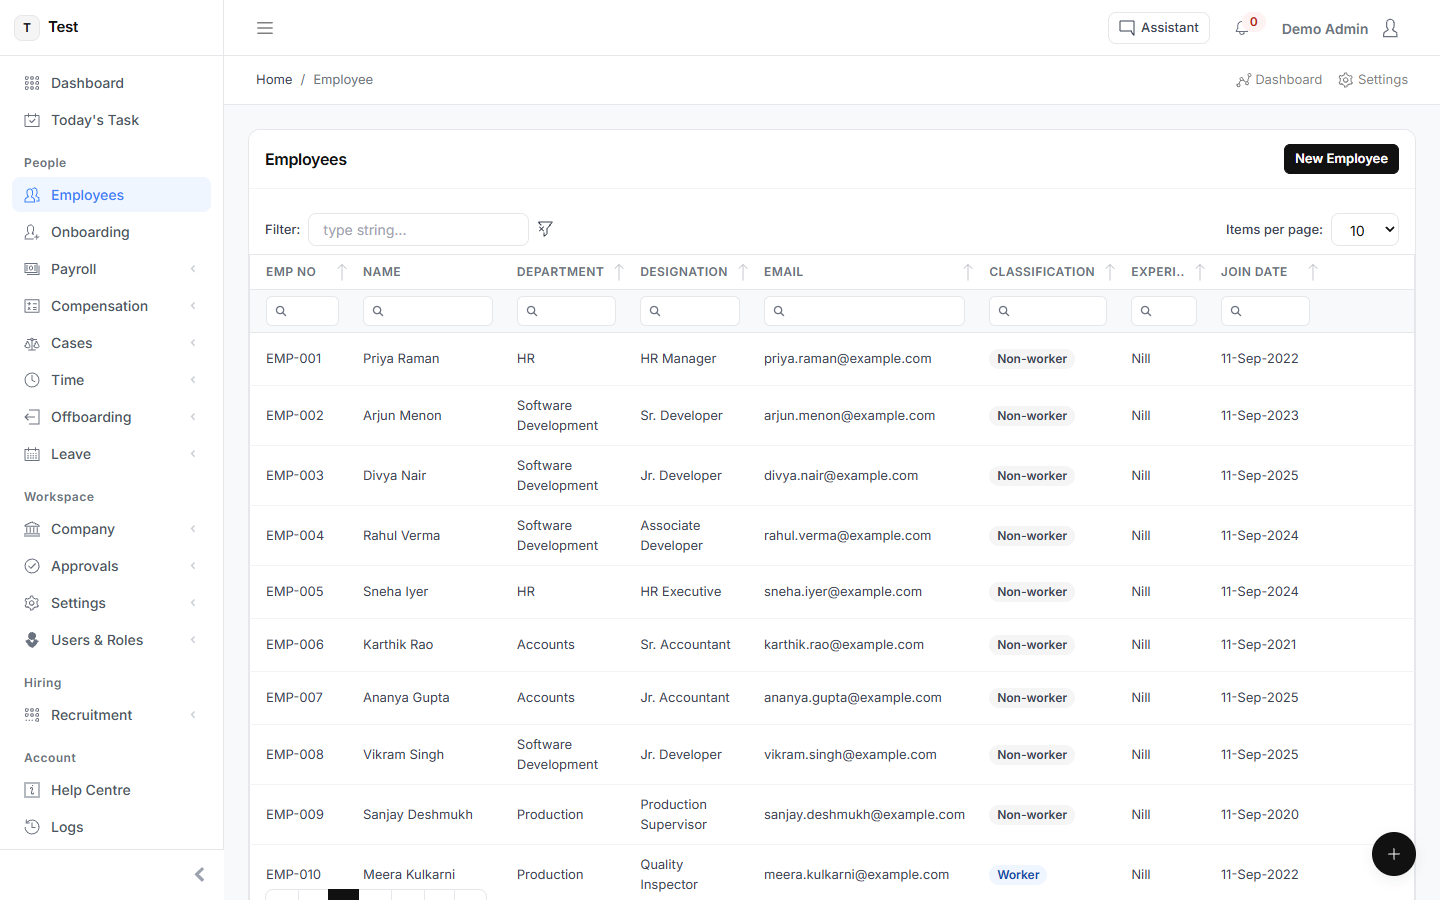Click the Sr. Accountant designation
The height and width of the screenshot is (900, 1440).
point(685,645)
